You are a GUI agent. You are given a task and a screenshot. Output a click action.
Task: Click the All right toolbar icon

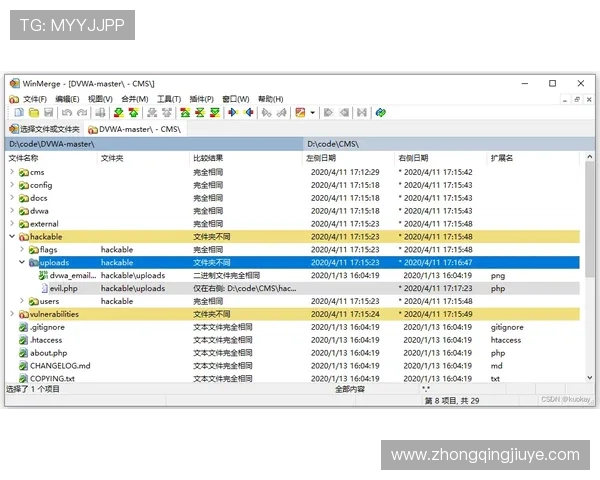pyautogui.click(x=328, y=113)
